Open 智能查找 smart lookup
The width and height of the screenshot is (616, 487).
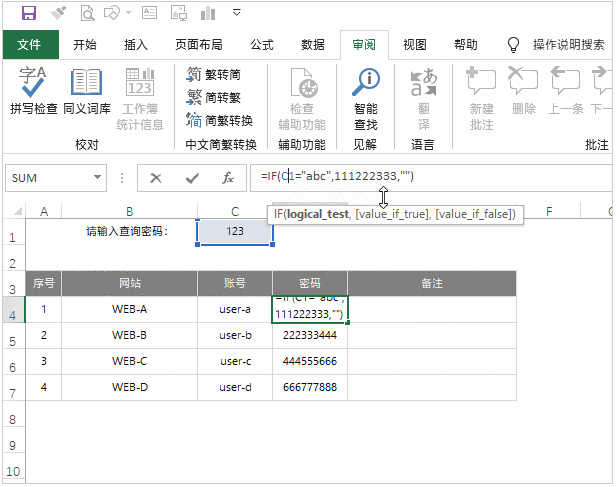[366, 99]
